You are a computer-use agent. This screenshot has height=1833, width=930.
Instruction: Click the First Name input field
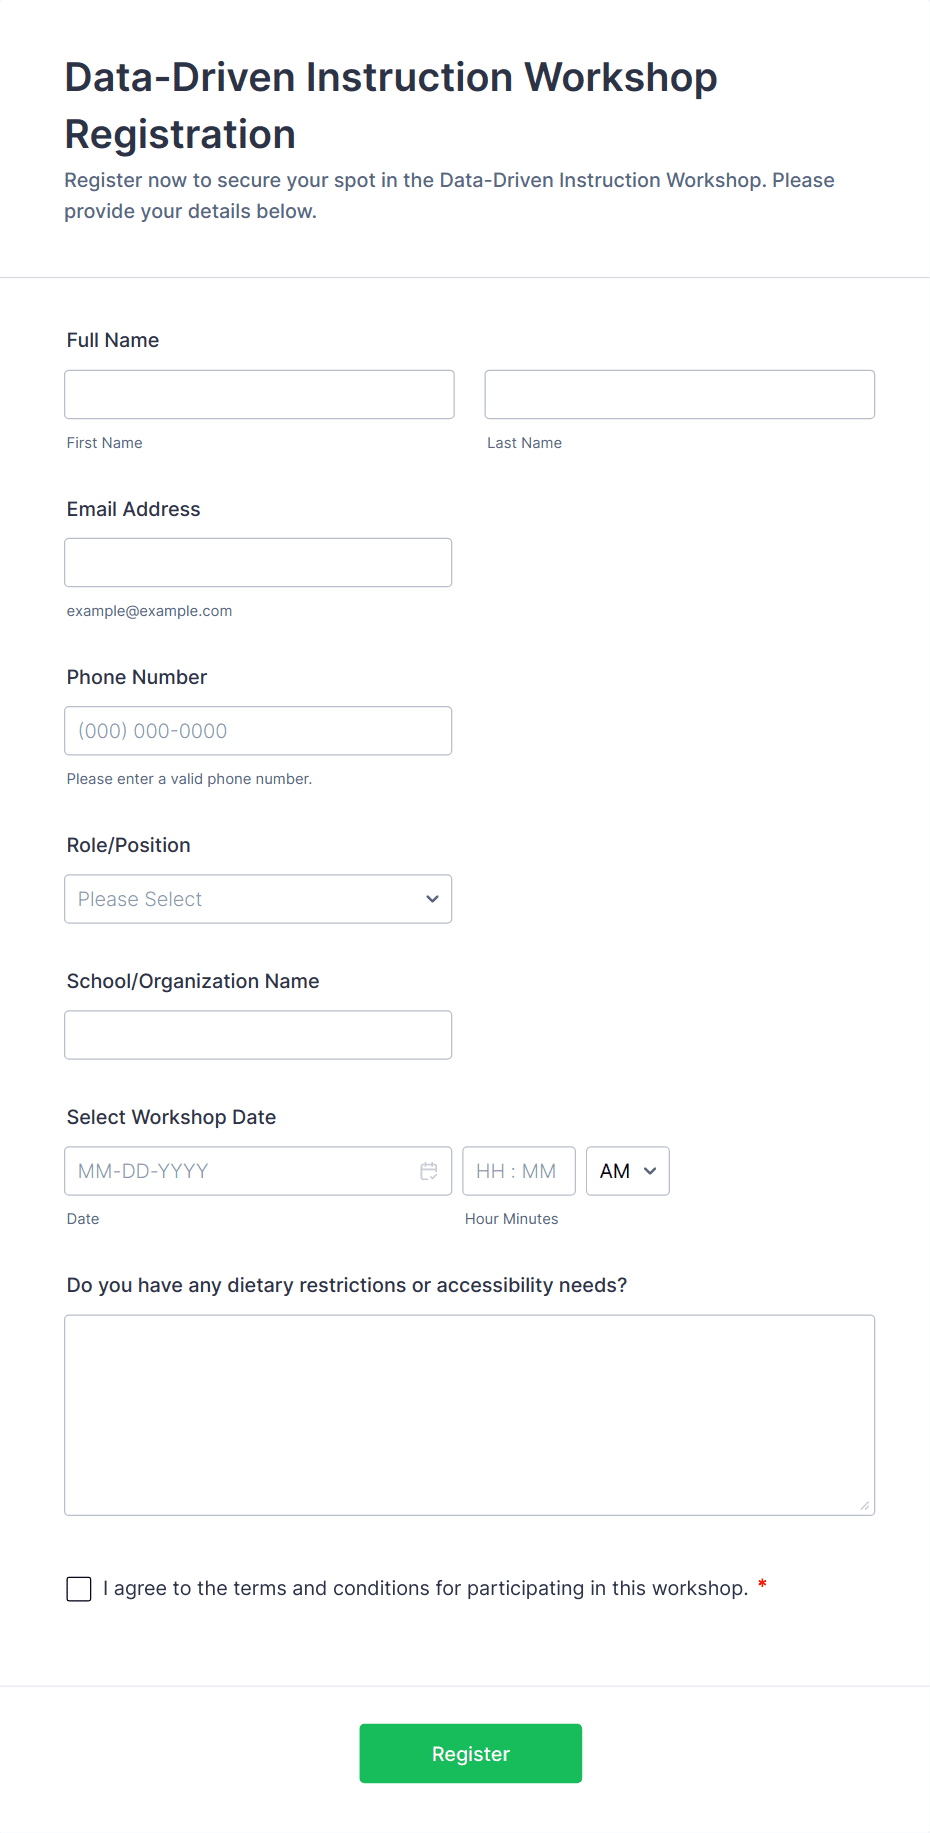point(259,394)
